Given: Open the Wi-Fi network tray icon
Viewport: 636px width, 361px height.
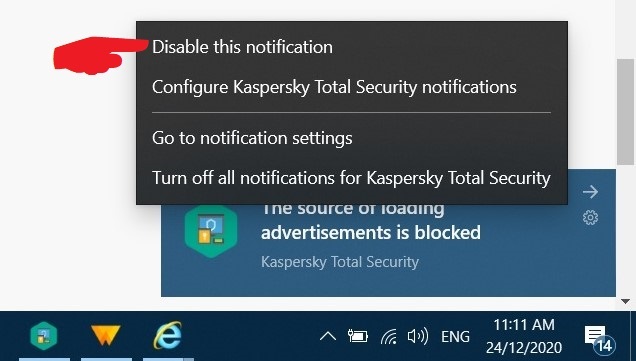Looking at the screenshot, I should coord(389,337).
